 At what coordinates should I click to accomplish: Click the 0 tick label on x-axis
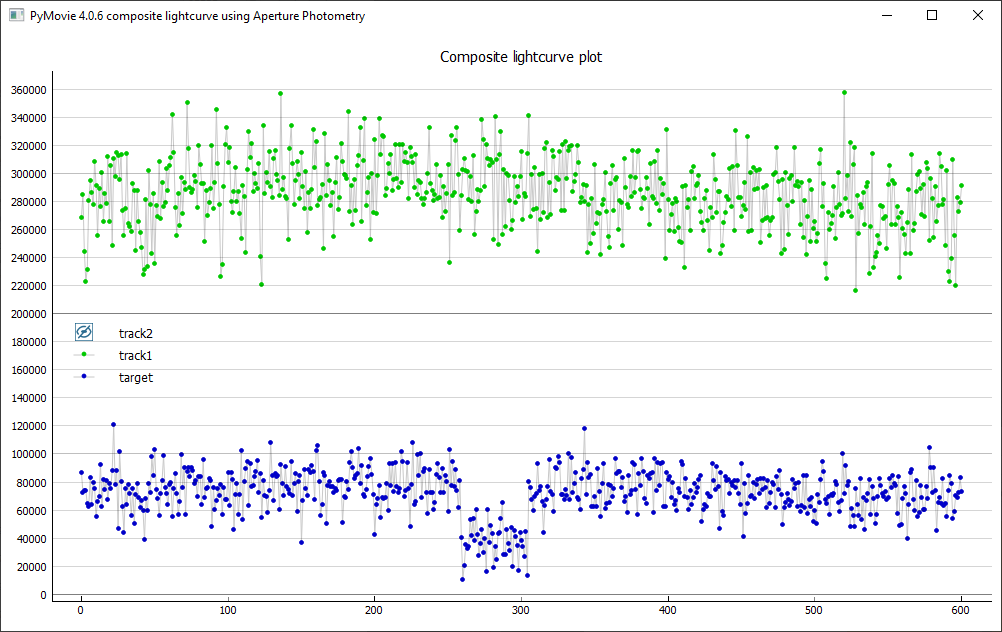pyautogui.click(x=81, y=609)
